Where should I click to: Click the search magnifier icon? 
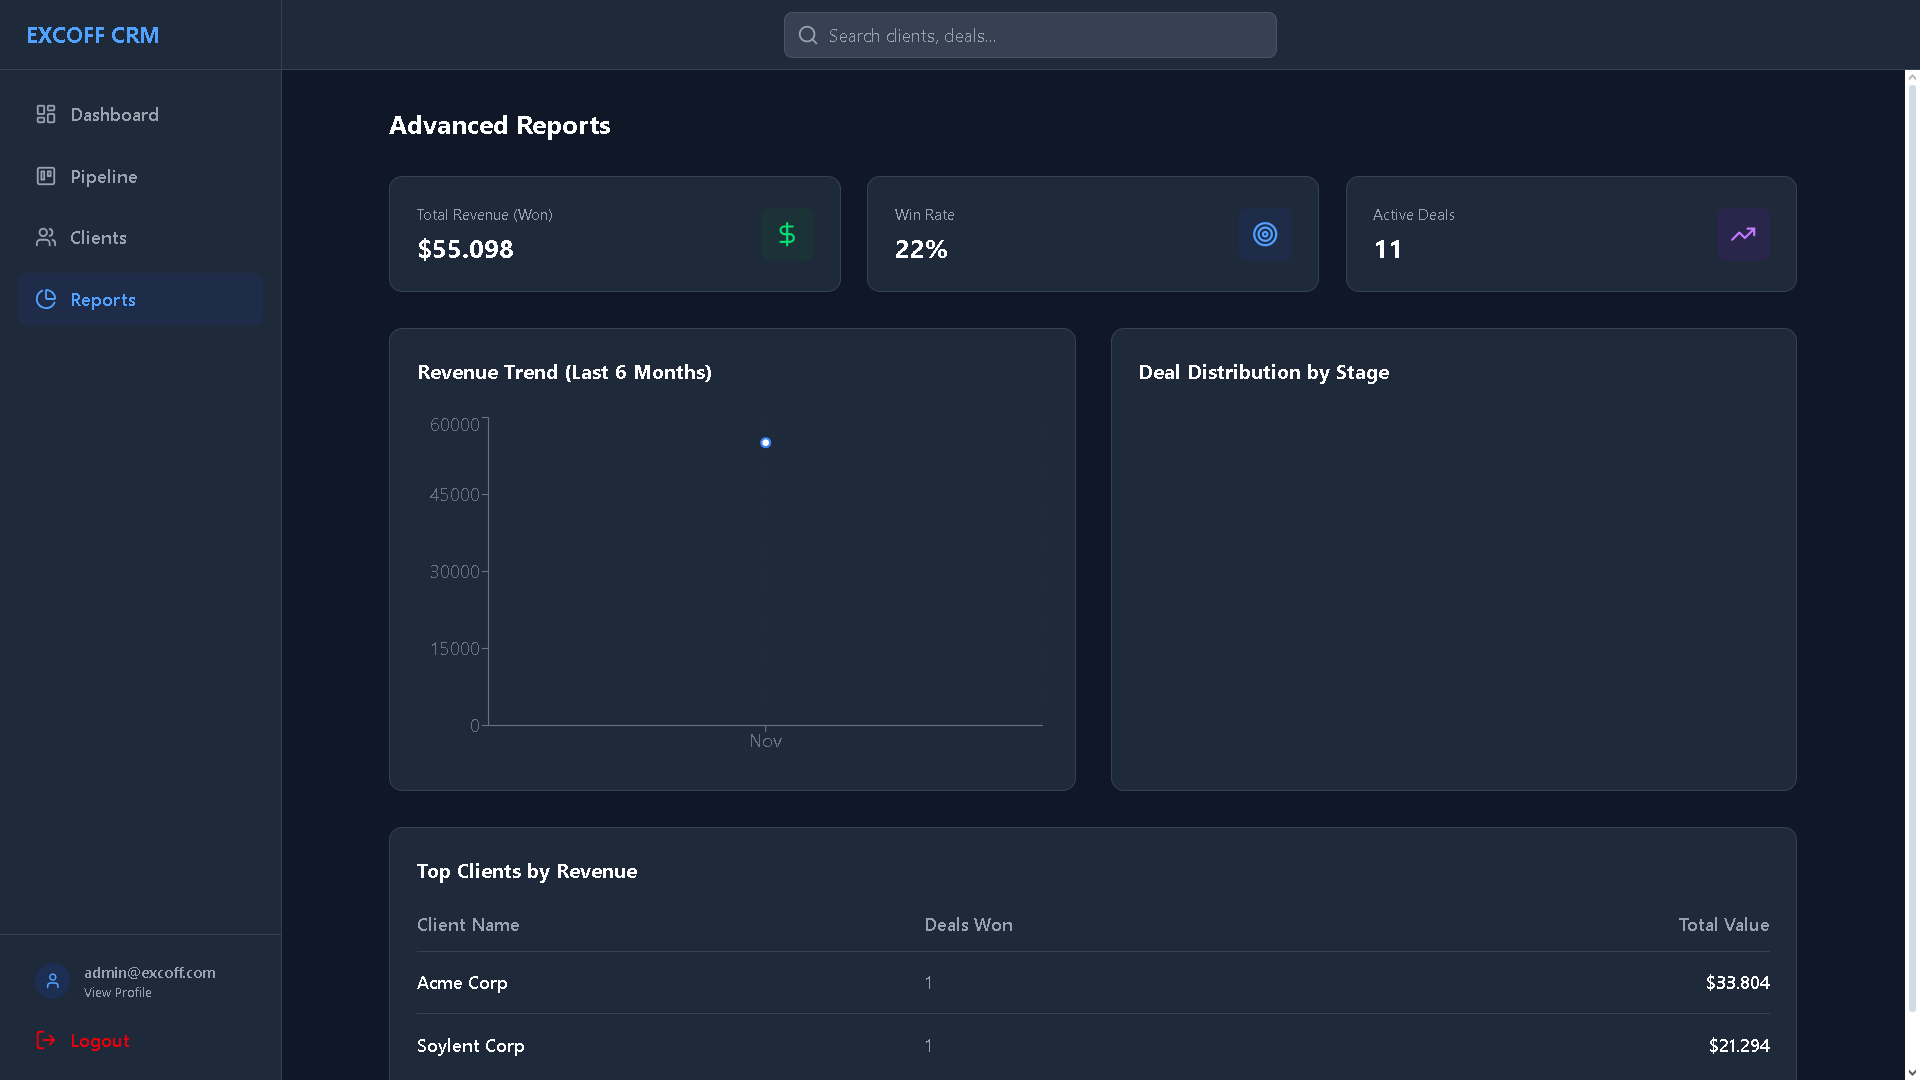coord(808,36)
